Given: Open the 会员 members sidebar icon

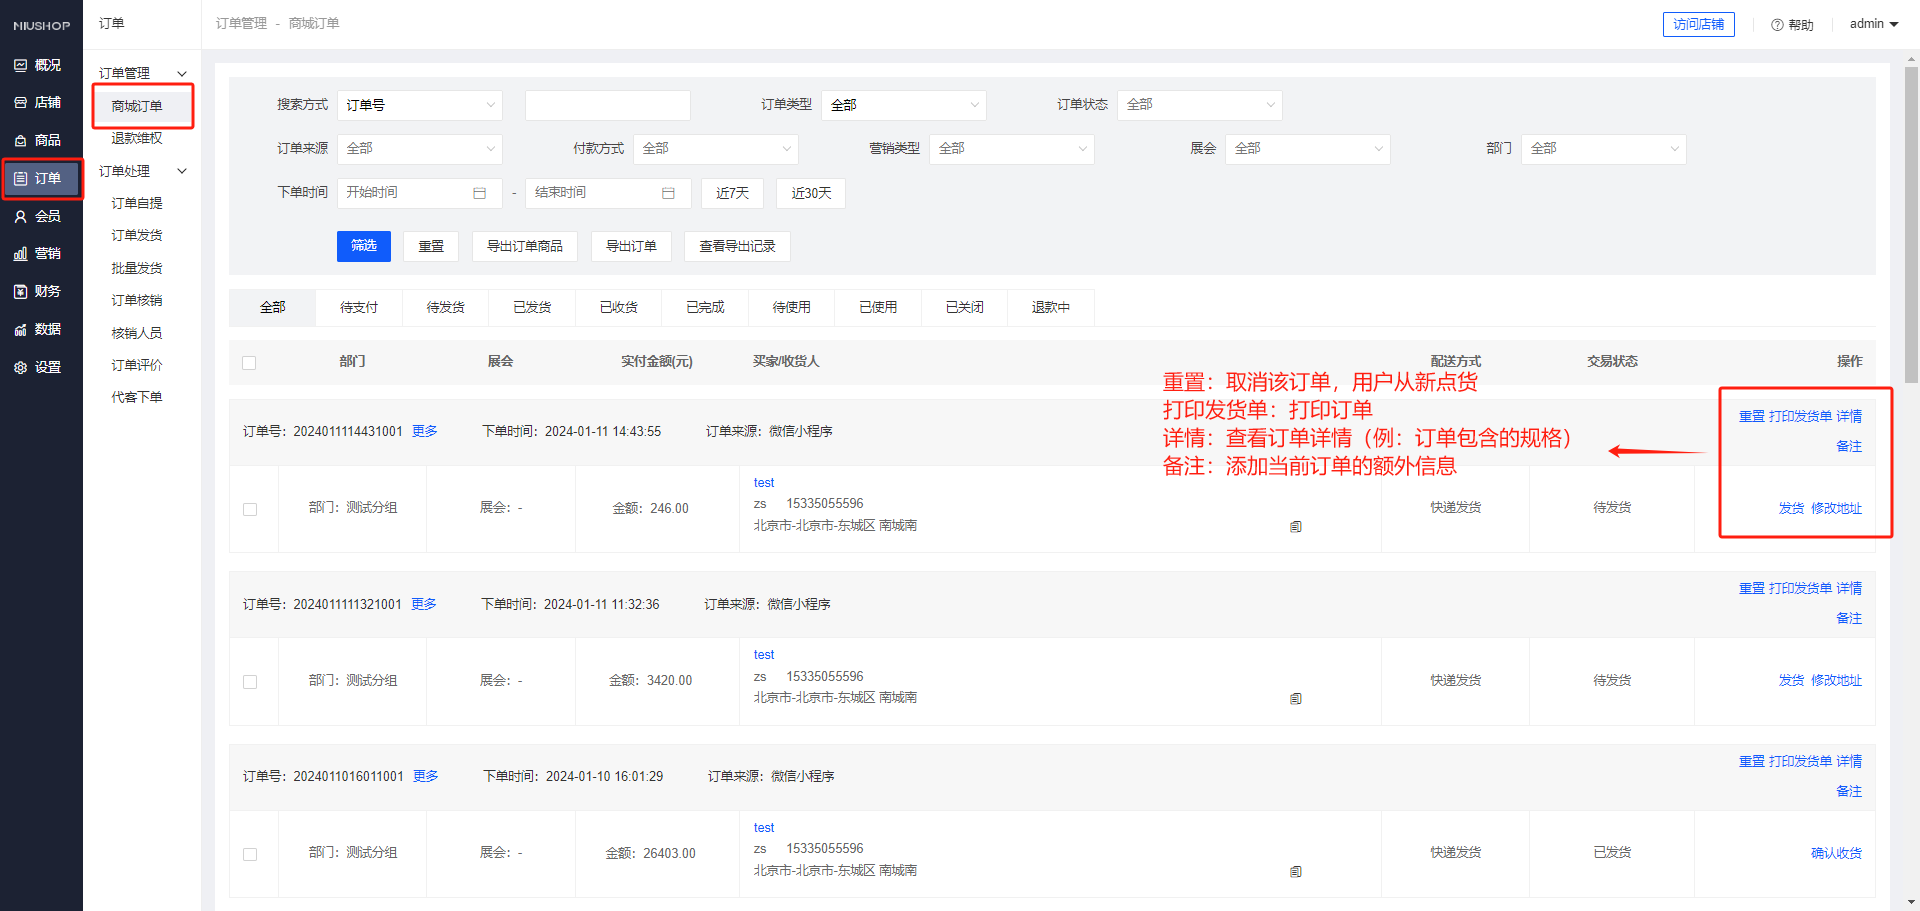Looking at the screenshot, I should (x=20, y=216).
